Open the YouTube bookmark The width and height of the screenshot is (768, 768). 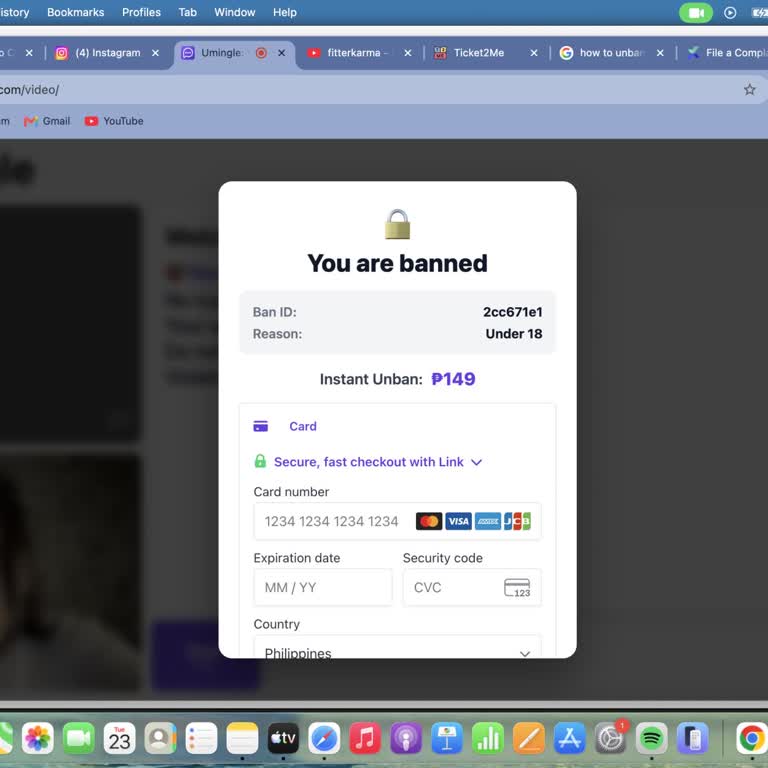click(x=114, y=121)
